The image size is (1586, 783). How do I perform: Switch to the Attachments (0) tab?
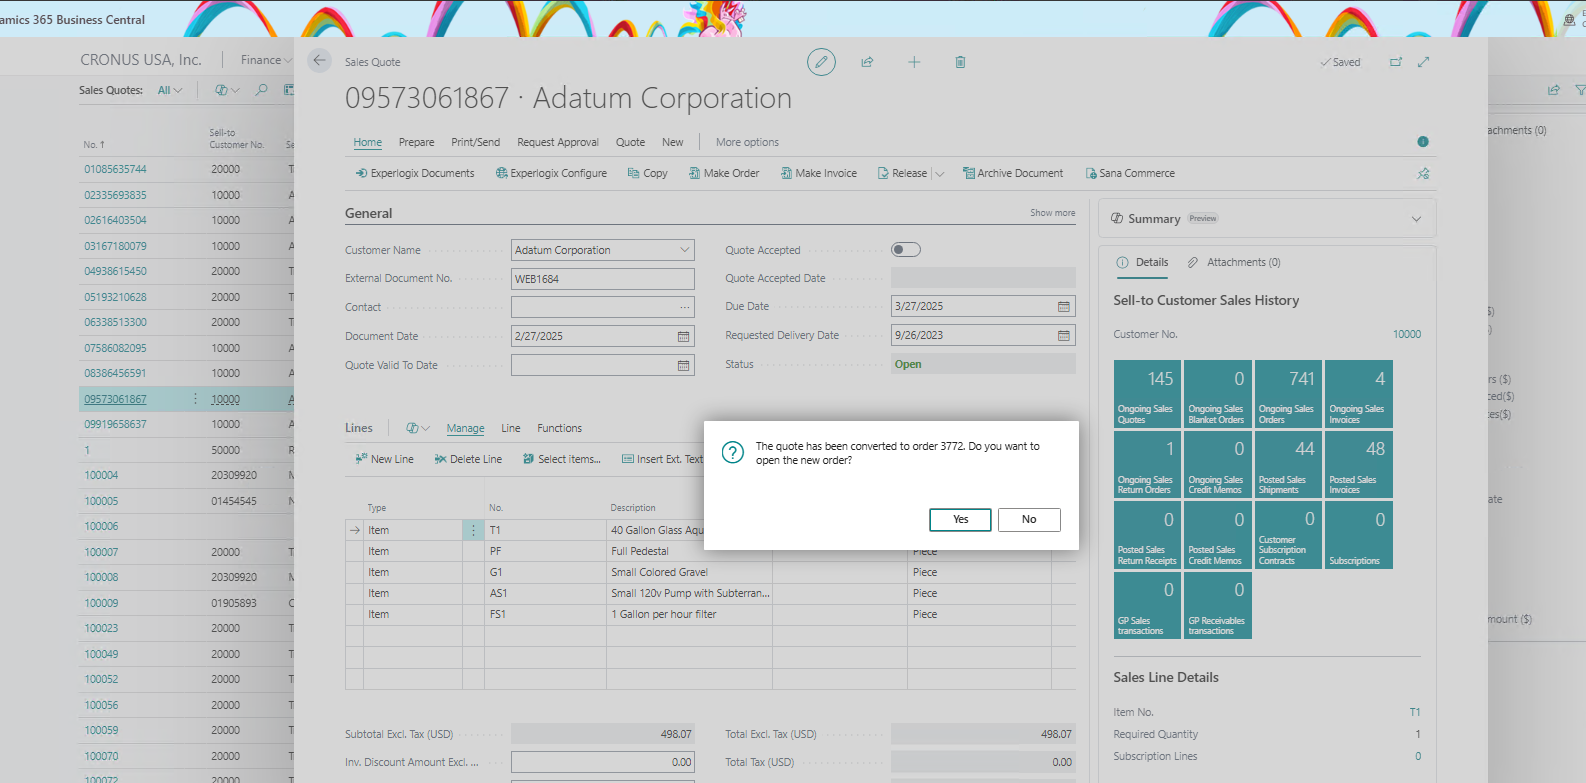(1234, 262)
